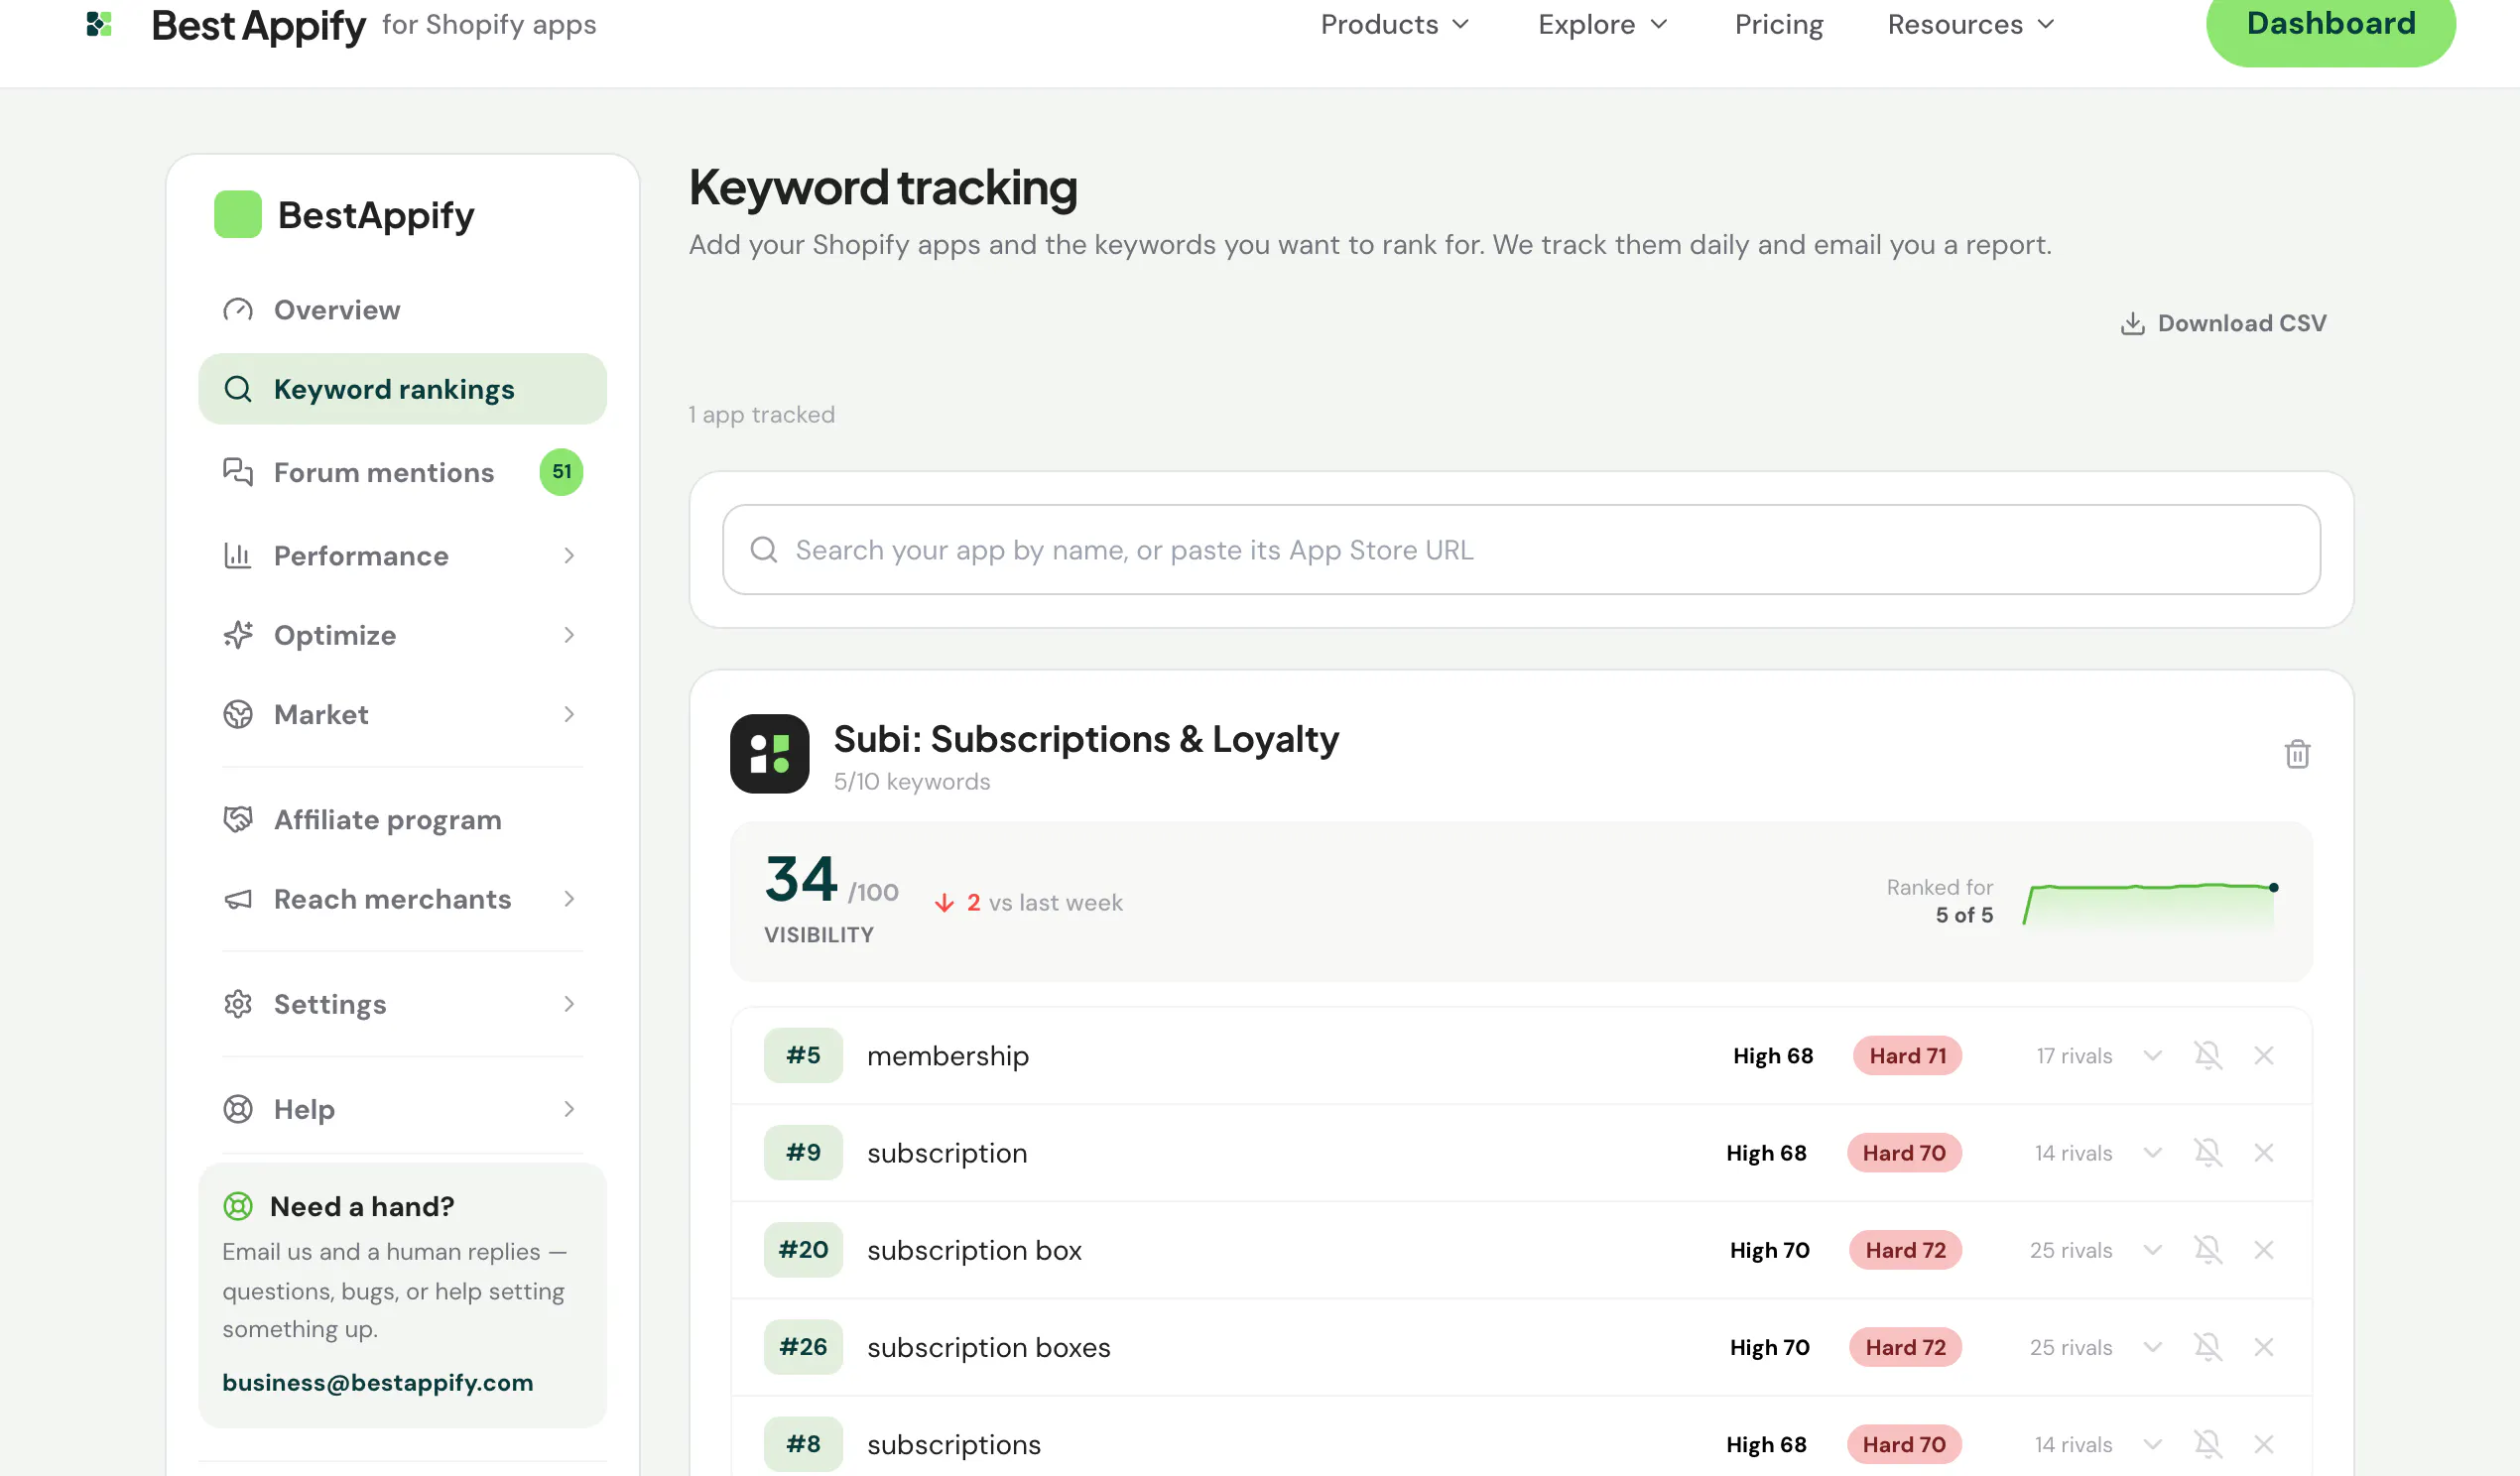This screenshot has width=2520, height=1476.
Task: Click the Keyword rankings magnifier icon
Action: point(238,389)
